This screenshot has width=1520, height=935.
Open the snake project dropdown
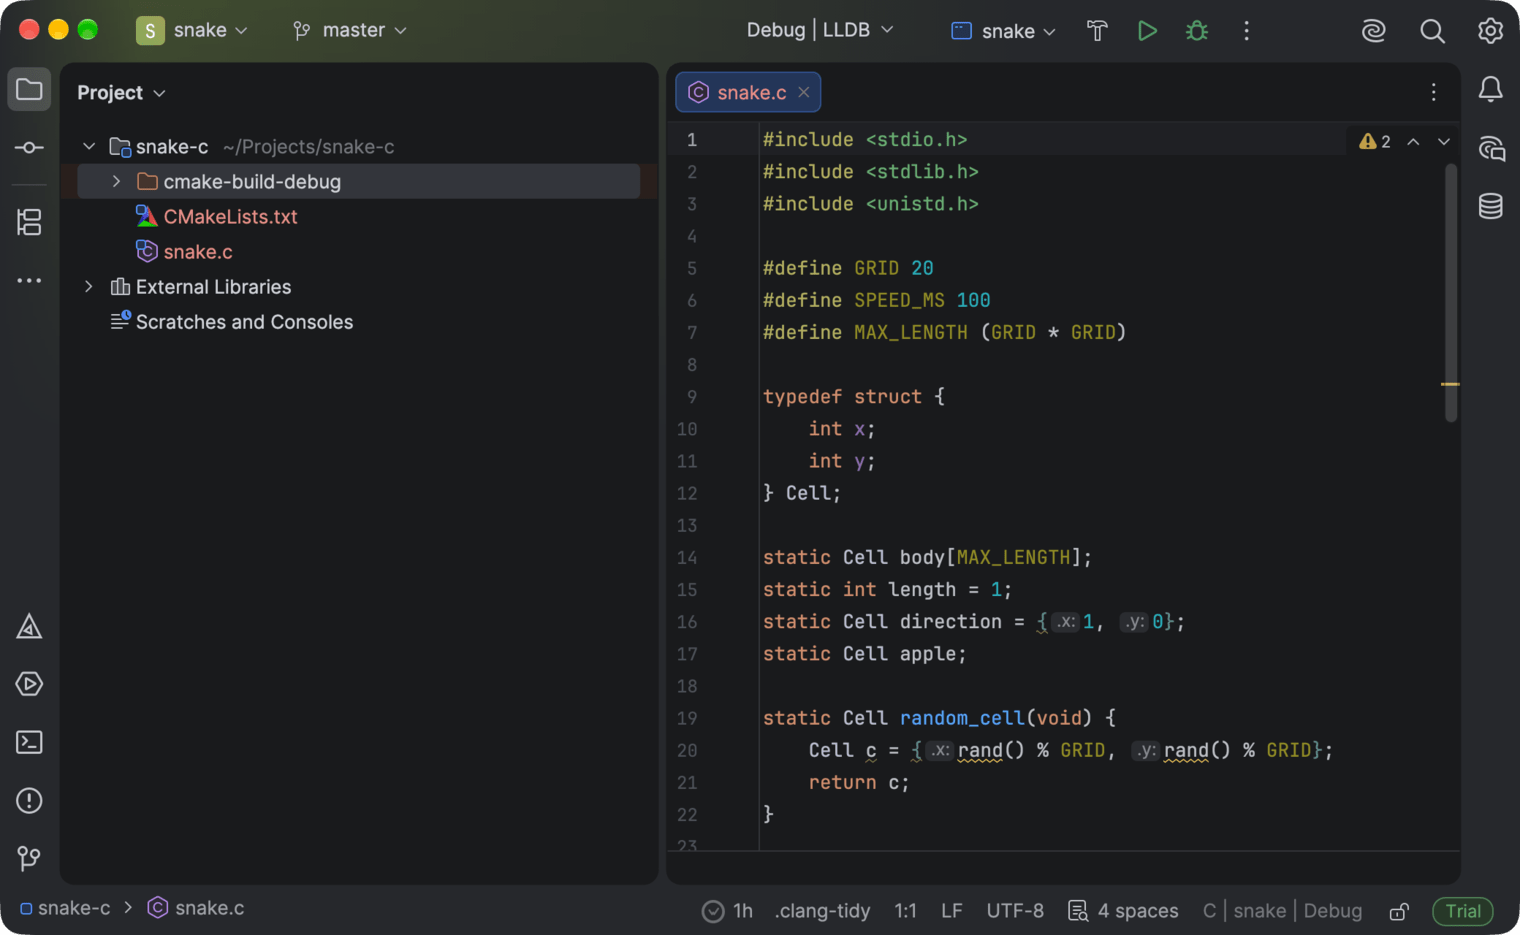pyautogui.click(x=192, y=30)
